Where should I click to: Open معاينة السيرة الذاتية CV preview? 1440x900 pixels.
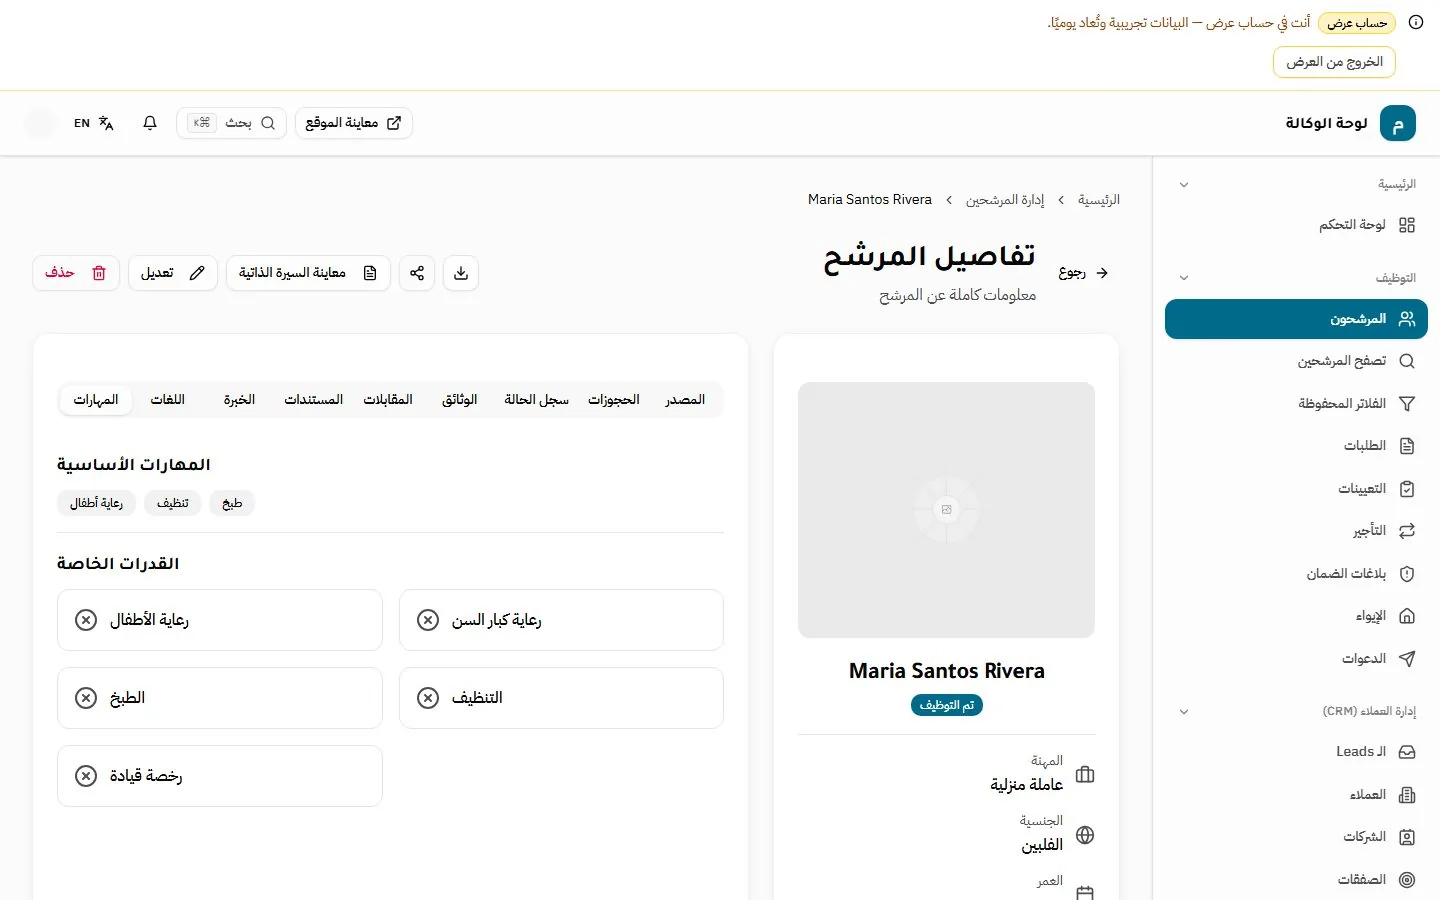pos(308,273)
